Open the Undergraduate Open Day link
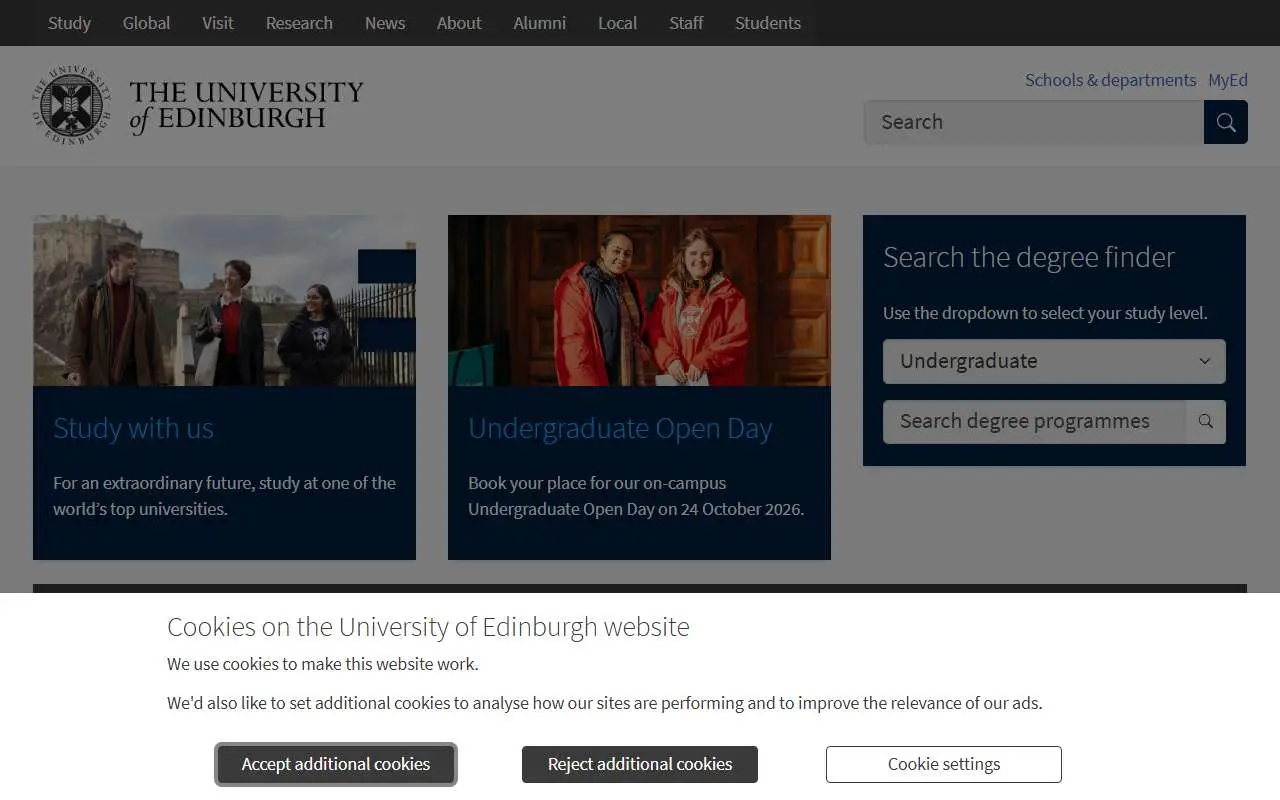1280x800 pixels. tap(620, 428)
